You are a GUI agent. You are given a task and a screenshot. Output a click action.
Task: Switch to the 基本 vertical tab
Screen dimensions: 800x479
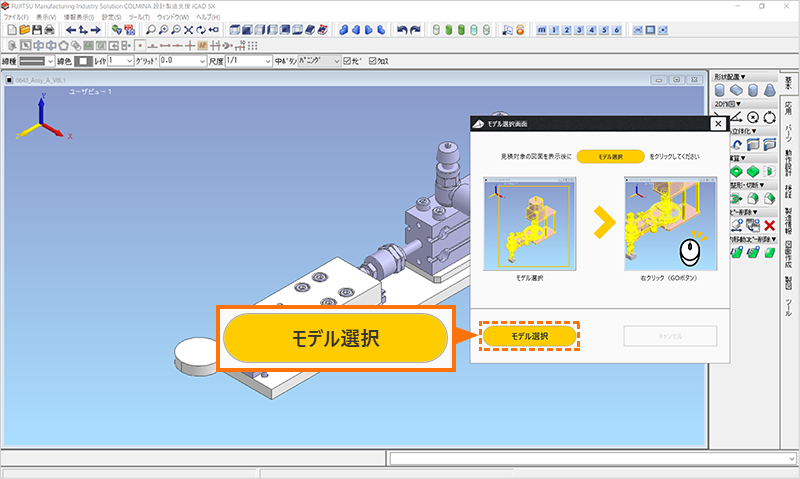789,83
